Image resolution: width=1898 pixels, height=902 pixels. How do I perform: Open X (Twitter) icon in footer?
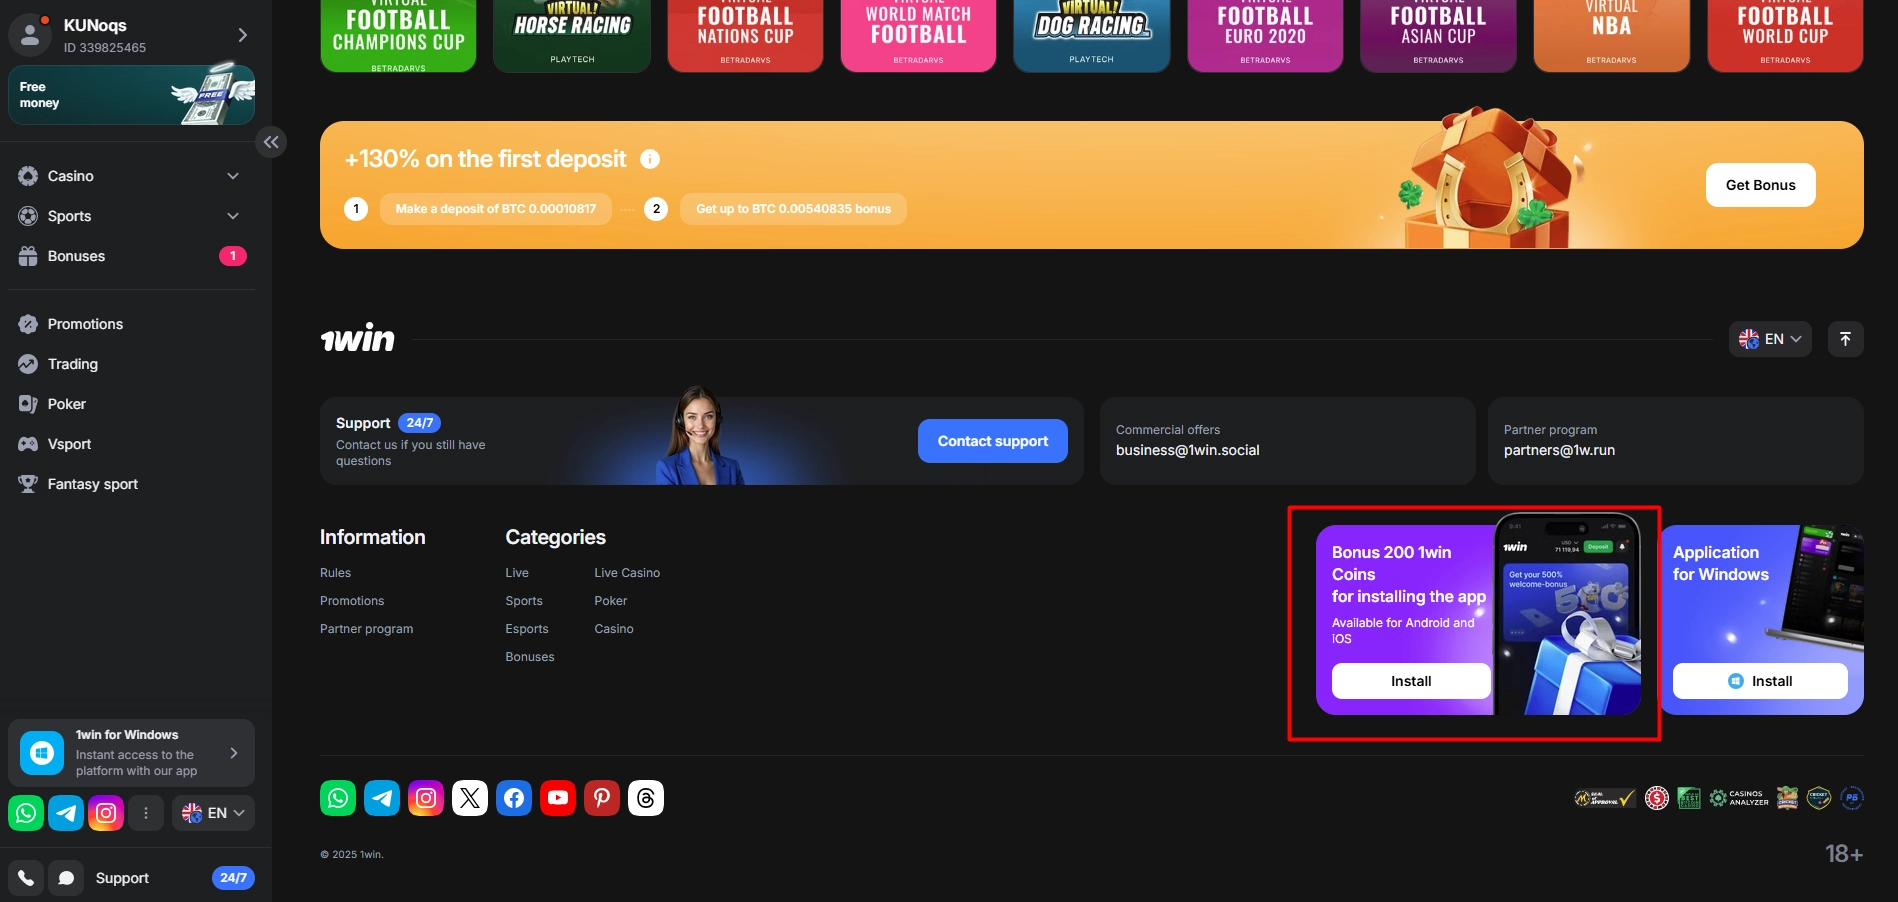tap(470, 798)
